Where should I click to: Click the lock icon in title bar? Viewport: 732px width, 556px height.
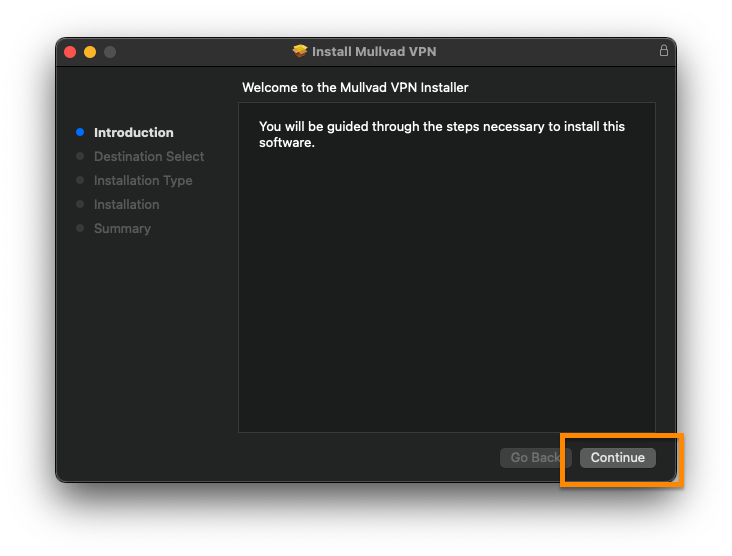coord(663,51)
